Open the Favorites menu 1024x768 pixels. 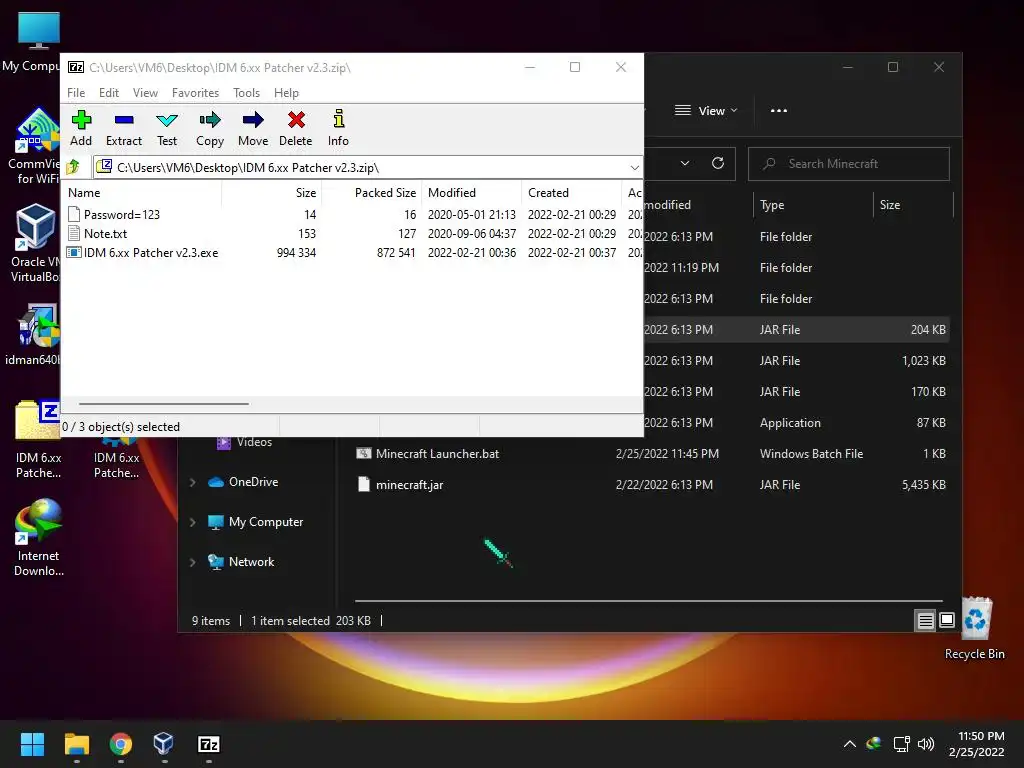click(195, 93)
